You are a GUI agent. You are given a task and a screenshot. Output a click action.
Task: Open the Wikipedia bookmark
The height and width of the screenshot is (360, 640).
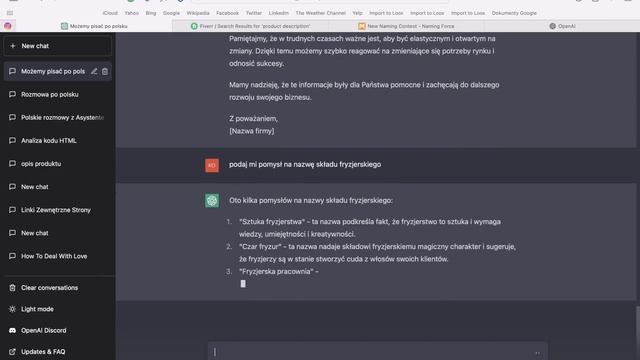point(198,13)
